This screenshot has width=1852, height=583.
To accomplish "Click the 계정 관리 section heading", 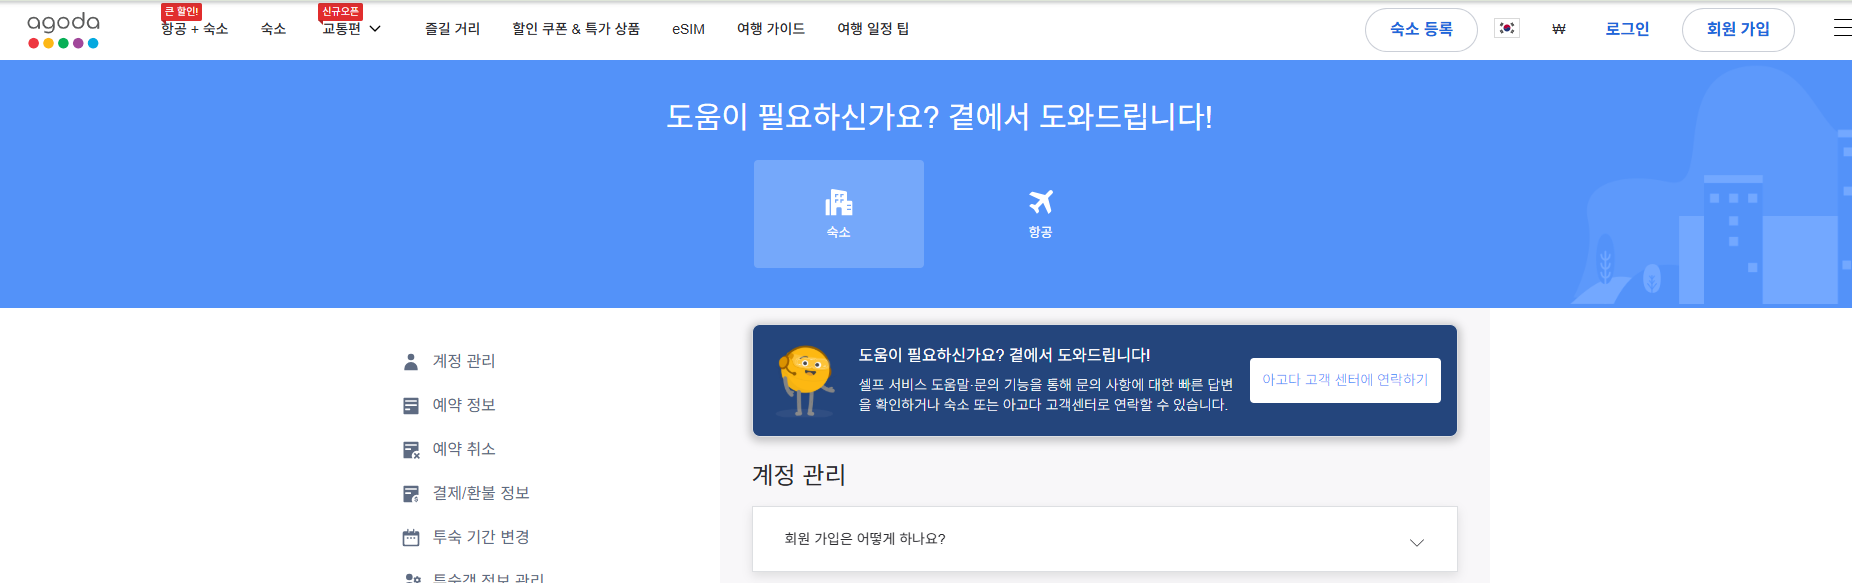I will click(x=799, y=475).
